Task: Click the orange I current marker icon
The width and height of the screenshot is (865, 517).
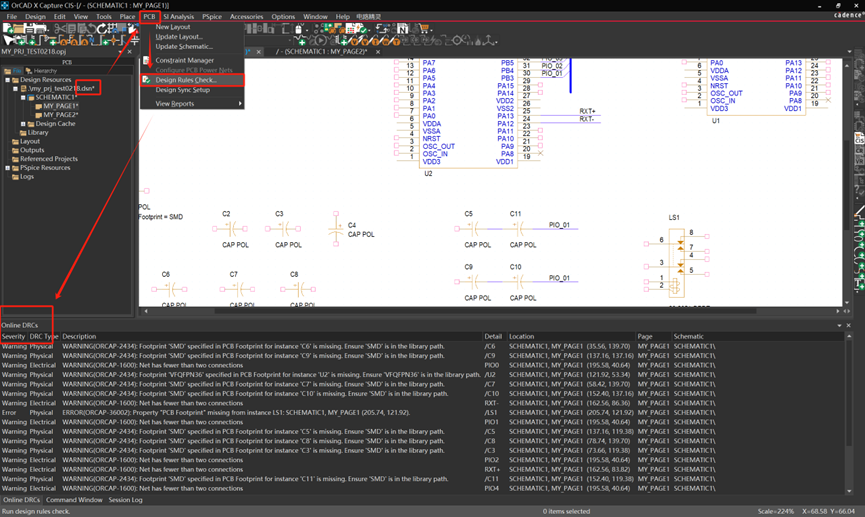Action: point(375,41)
